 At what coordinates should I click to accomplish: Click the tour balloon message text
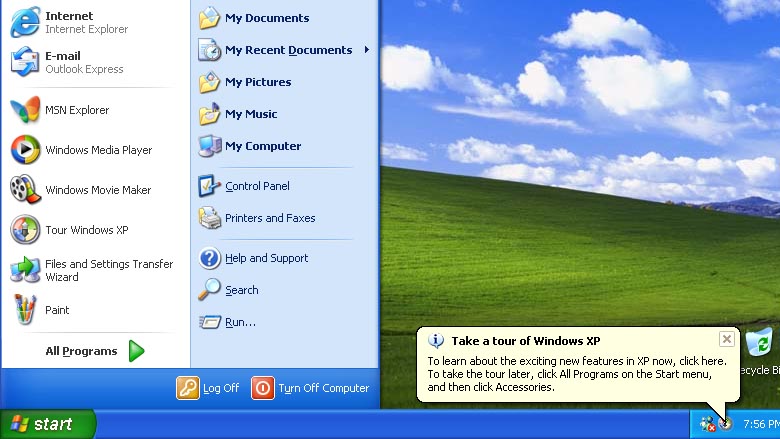577,374
